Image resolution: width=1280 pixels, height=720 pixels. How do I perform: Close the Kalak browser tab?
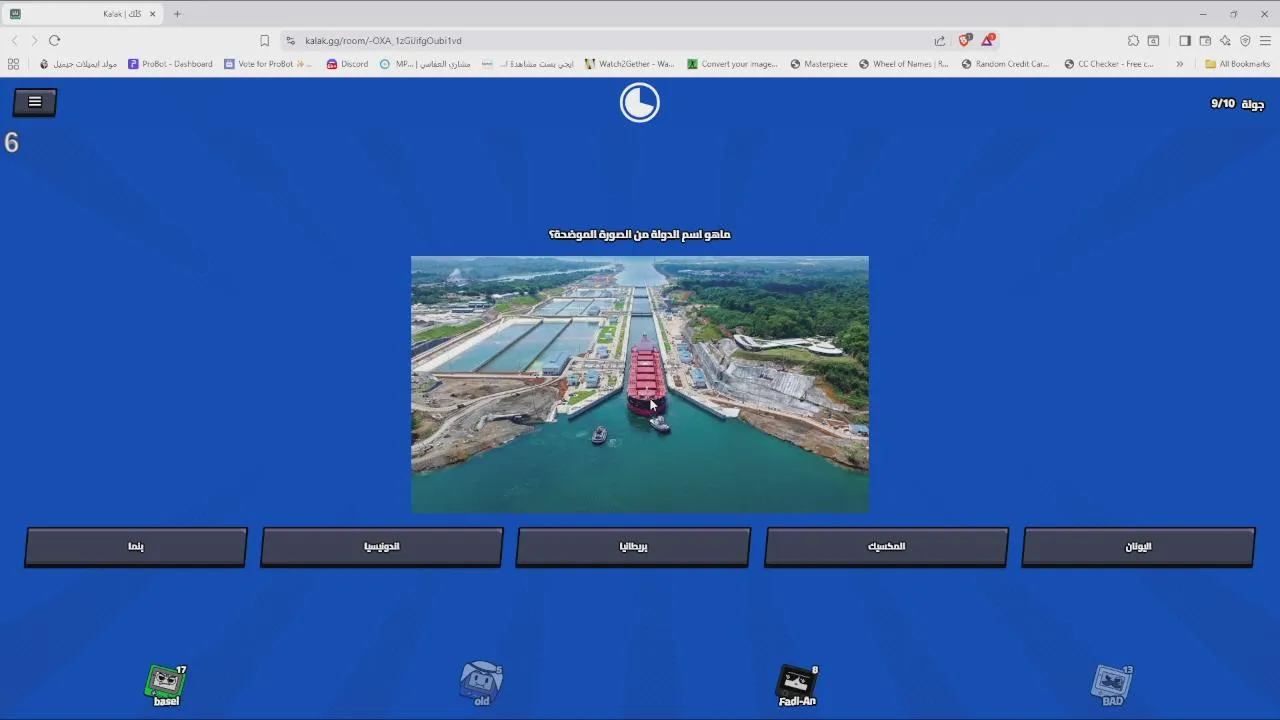click(152, 14)
